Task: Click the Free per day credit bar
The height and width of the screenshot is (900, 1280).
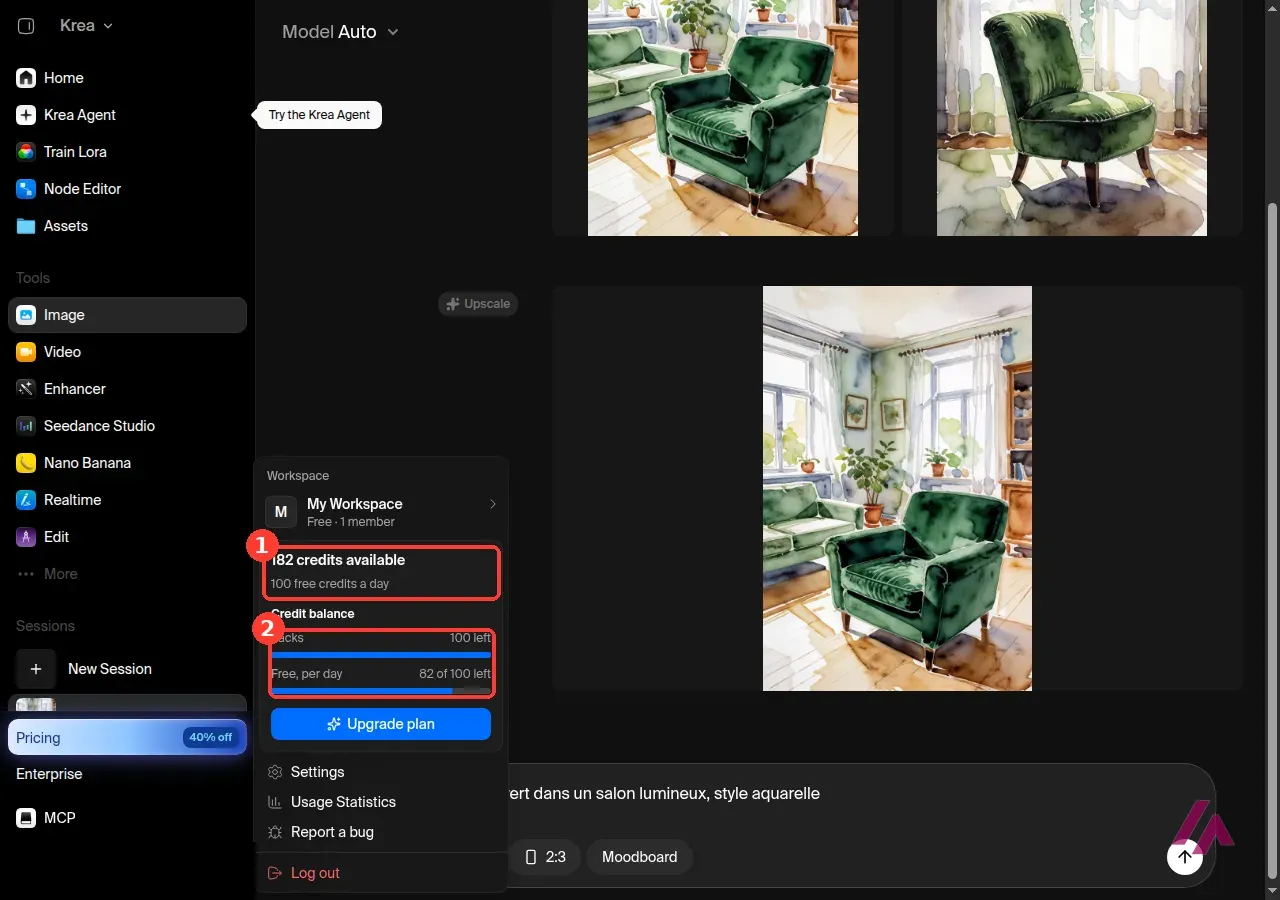Action: click(381, 690)
